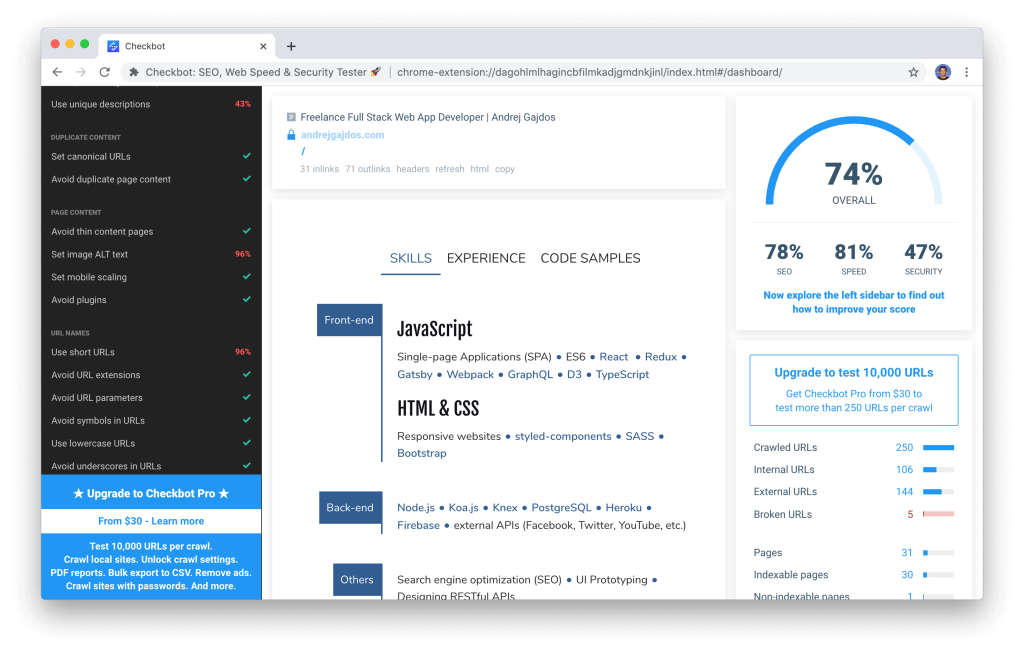Expand the headers details for the page
Screen dimensions: 1024x654
point(413,169)
